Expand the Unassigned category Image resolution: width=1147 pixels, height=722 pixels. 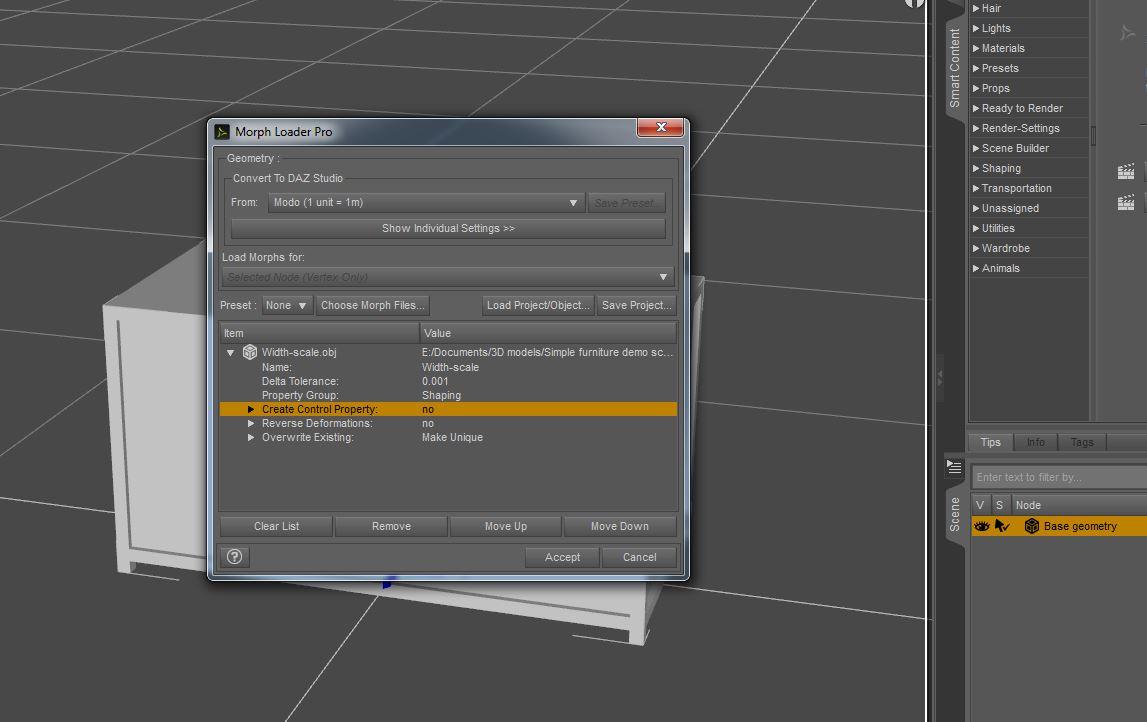click(976, 208)
